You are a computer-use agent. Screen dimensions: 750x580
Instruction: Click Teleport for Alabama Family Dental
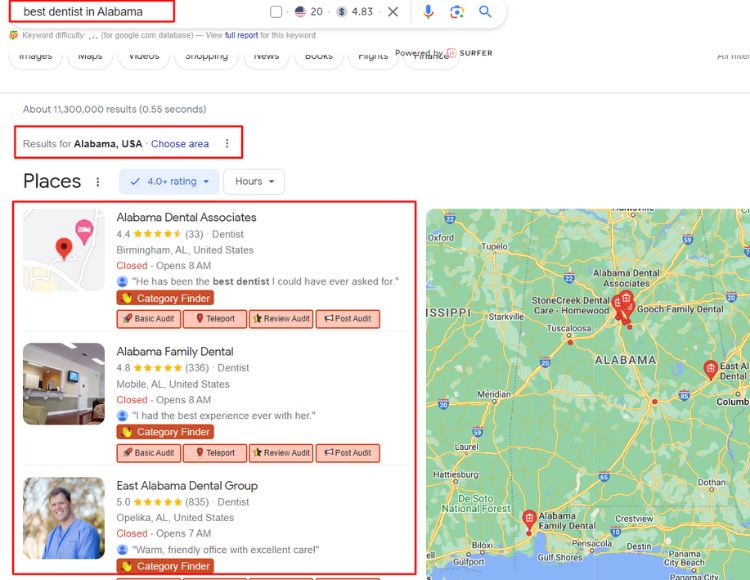tap(215, 453)
